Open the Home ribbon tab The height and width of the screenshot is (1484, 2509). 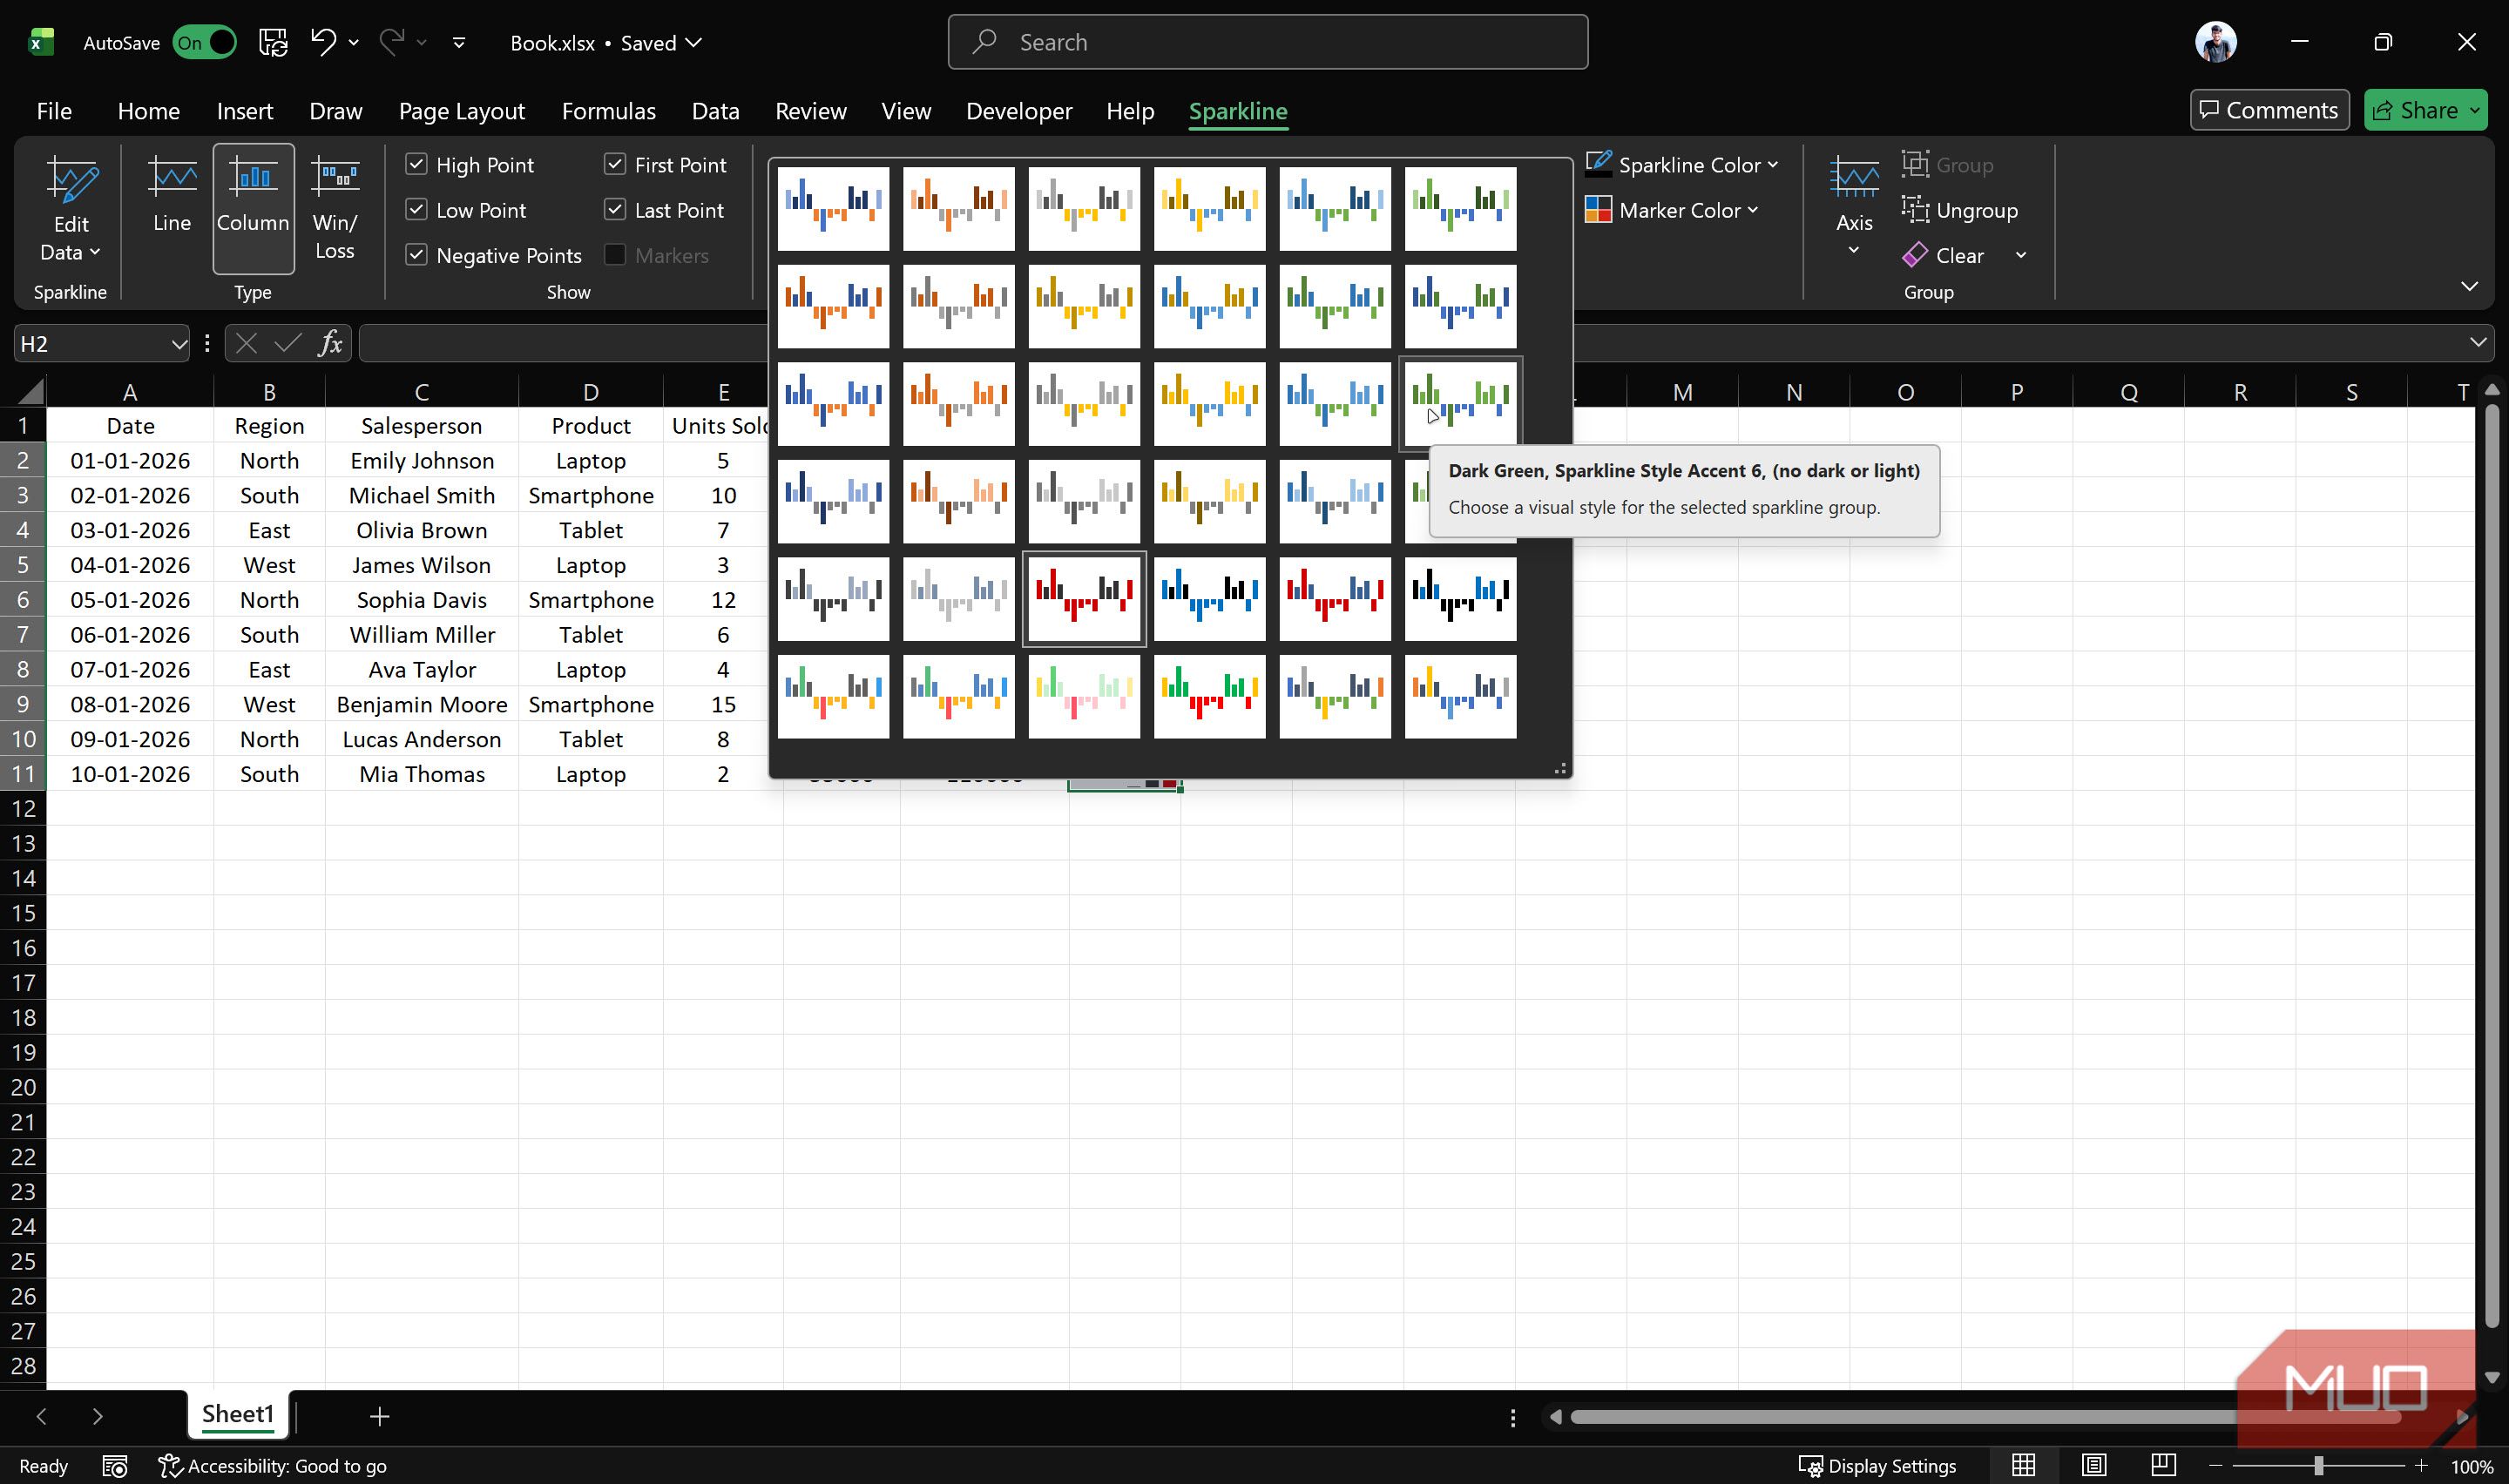click(x=148, y=110)
